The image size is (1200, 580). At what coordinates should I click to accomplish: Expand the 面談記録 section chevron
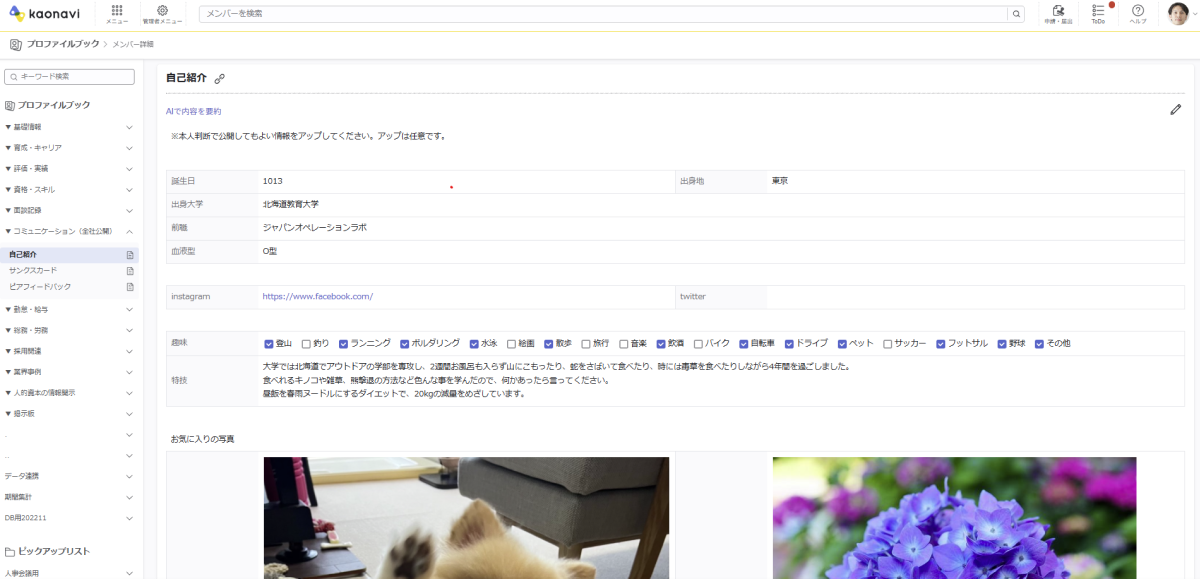click(x=129, y=211)
